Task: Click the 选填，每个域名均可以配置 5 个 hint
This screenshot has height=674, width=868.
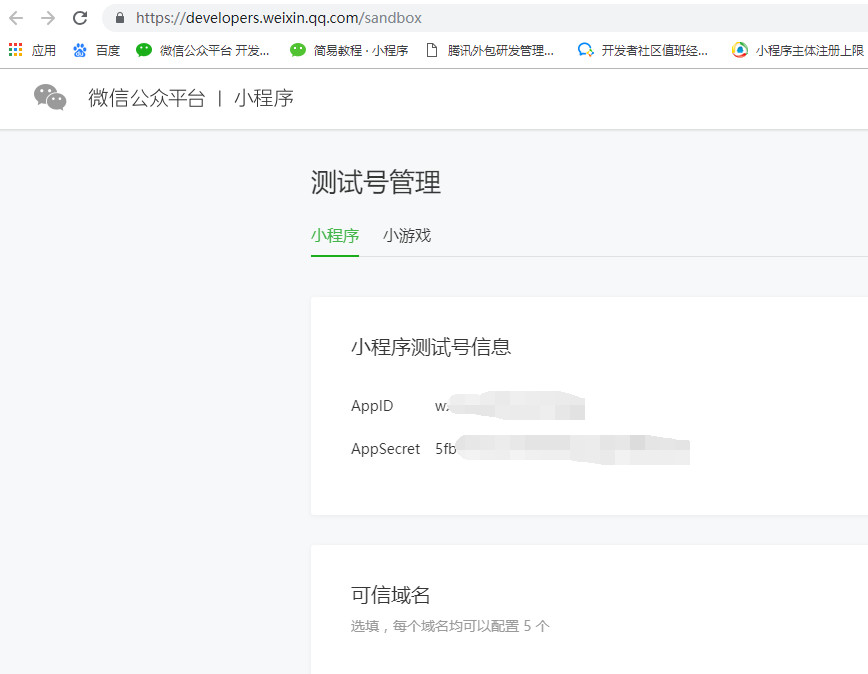Action: pos(450,626)
